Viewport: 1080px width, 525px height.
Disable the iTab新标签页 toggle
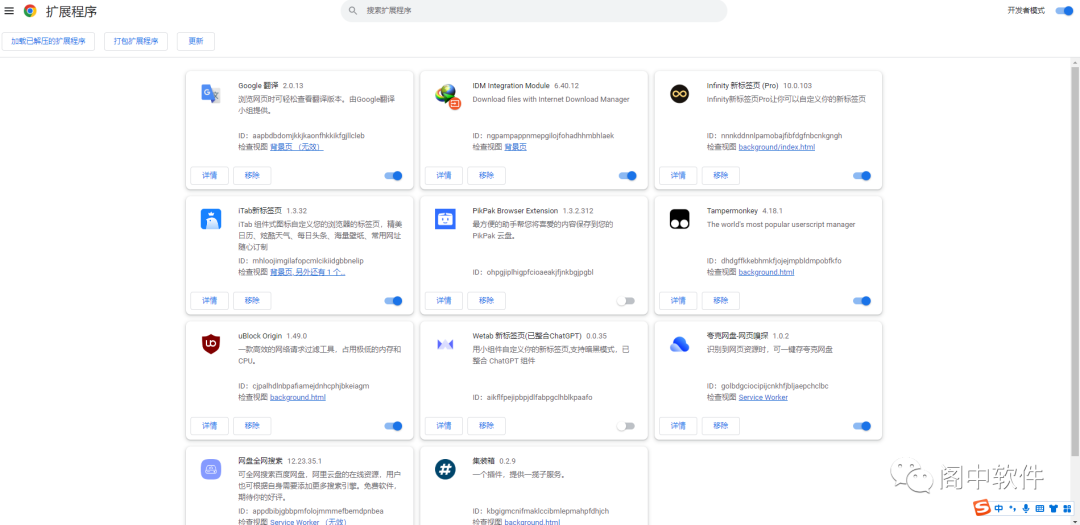(x=393, y=301)
